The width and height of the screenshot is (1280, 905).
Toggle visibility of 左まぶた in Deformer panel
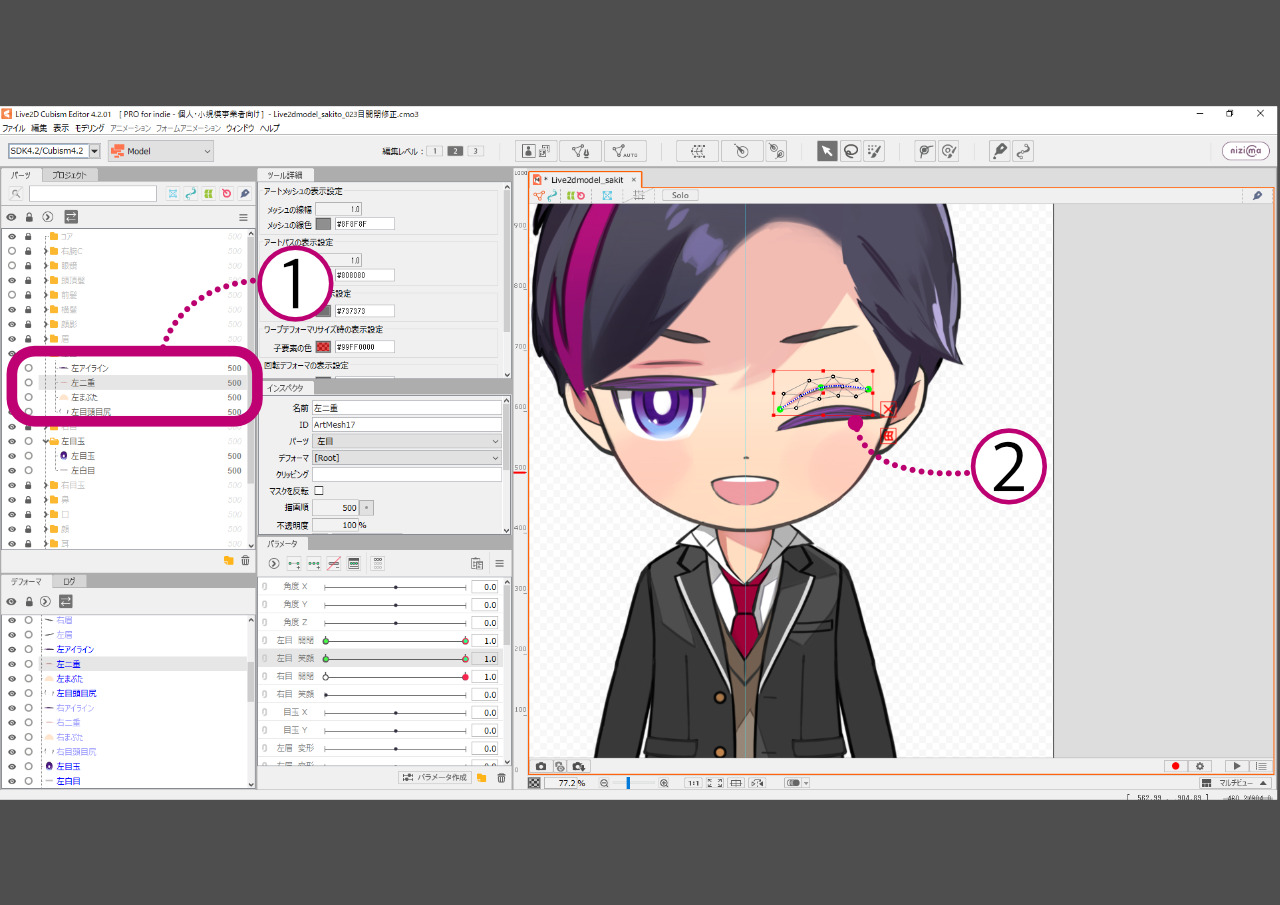click(12, 678)
